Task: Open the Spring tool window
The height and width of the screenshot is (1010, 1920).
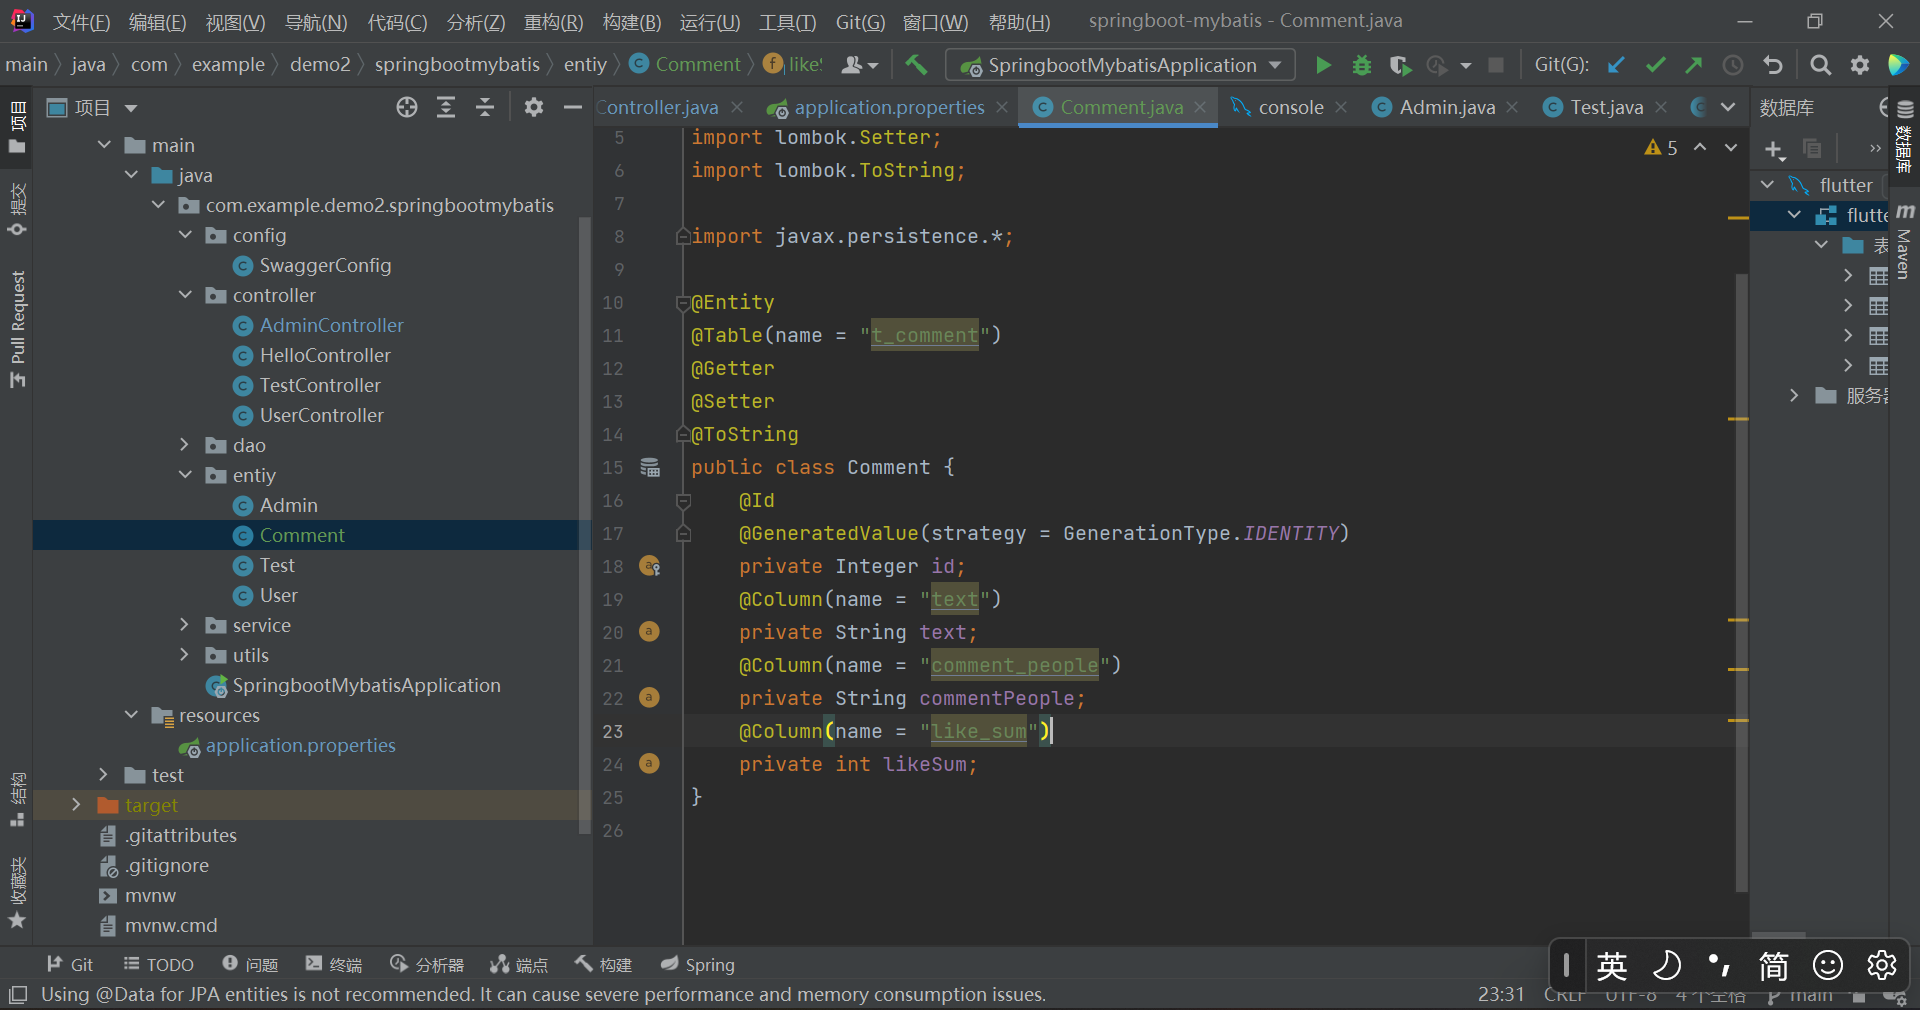Action: coord(698,965)
